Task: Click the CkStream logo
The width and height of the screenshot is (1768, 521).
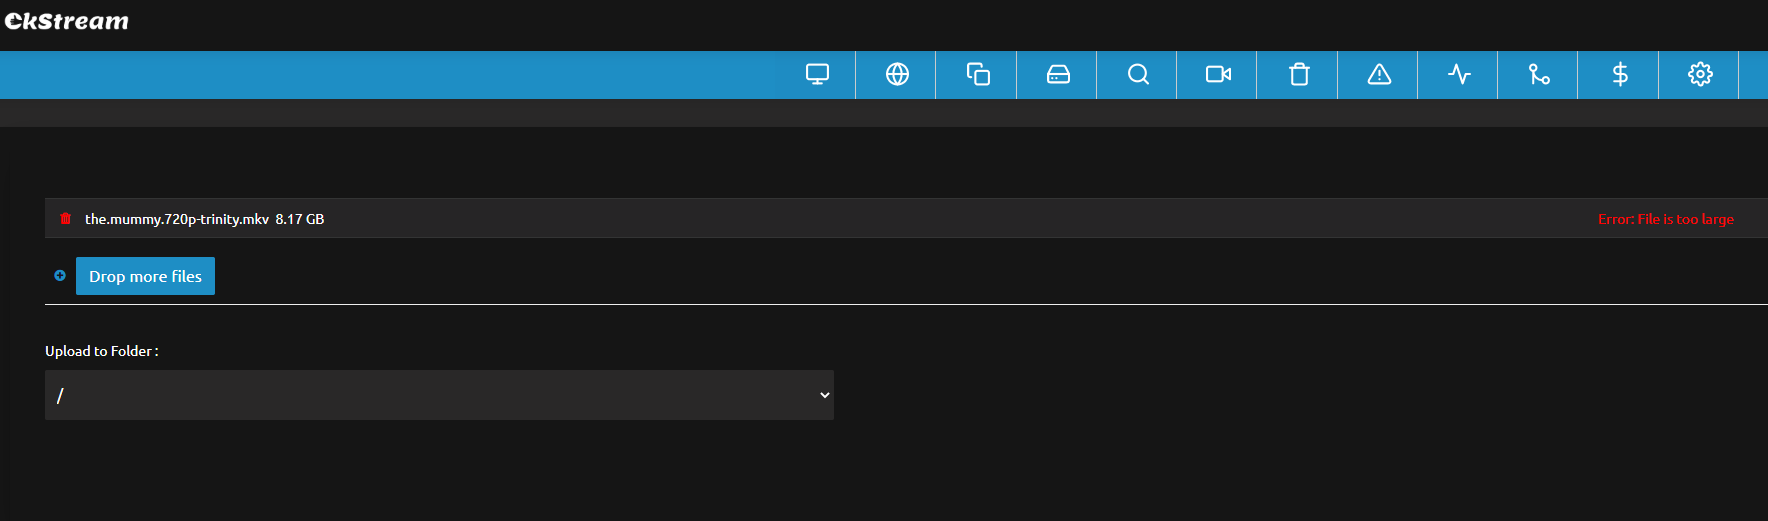Action: (67, 21)
